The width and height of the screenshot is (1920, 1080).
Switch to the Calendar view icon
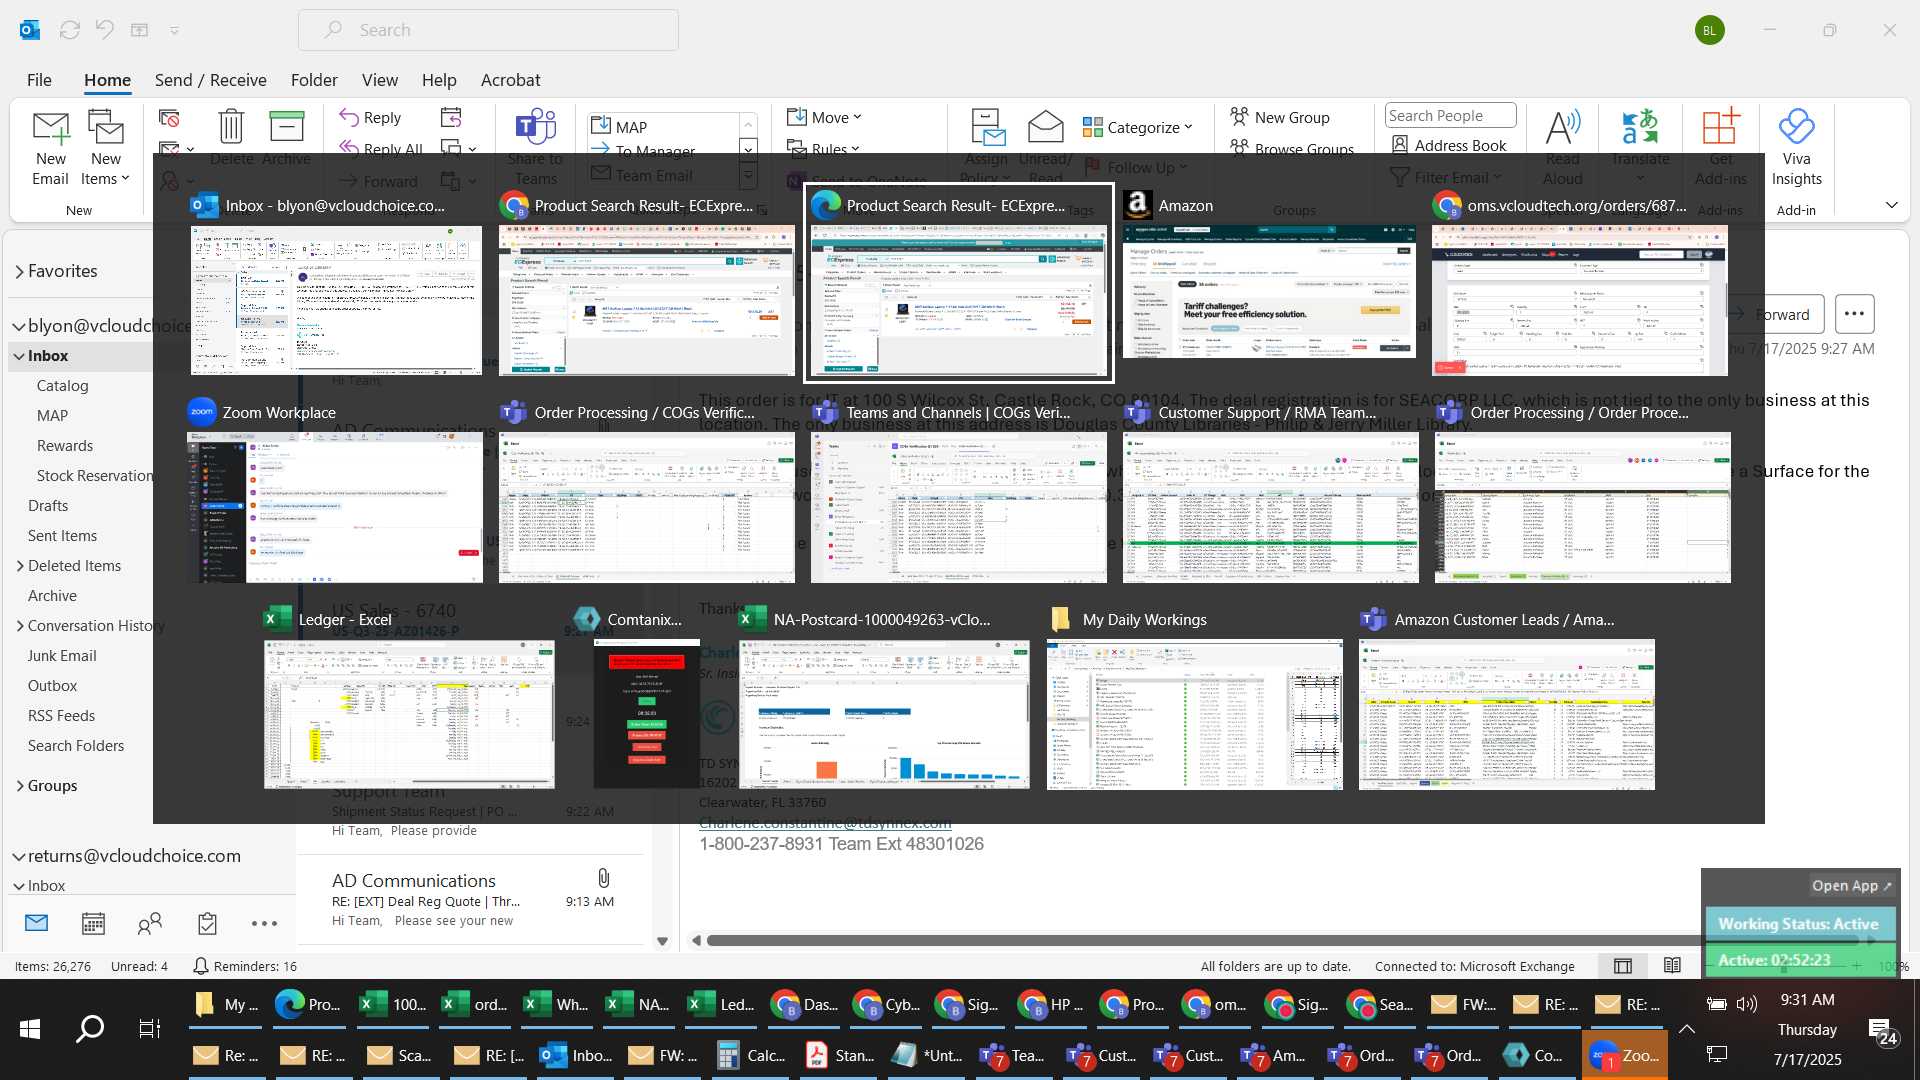click(93, 923)
